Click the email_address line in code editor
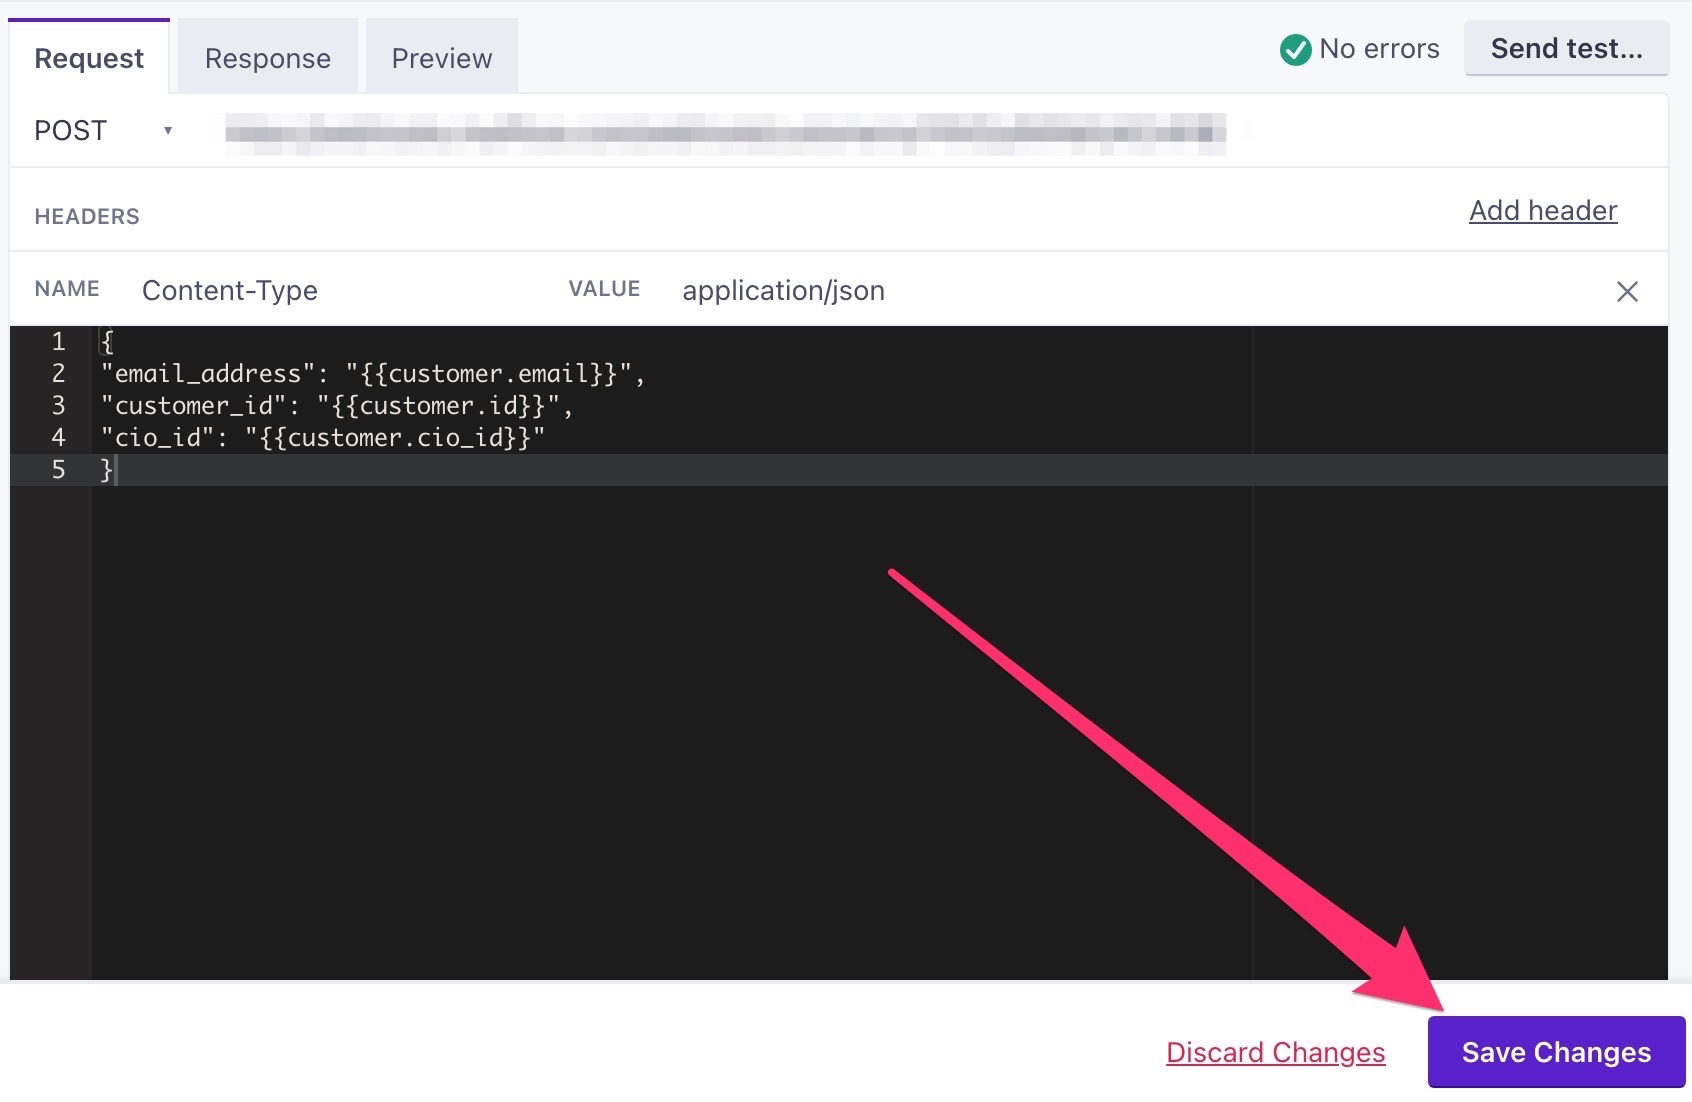This screenshot has width=1692, height=1102. [x=373, y=373]
